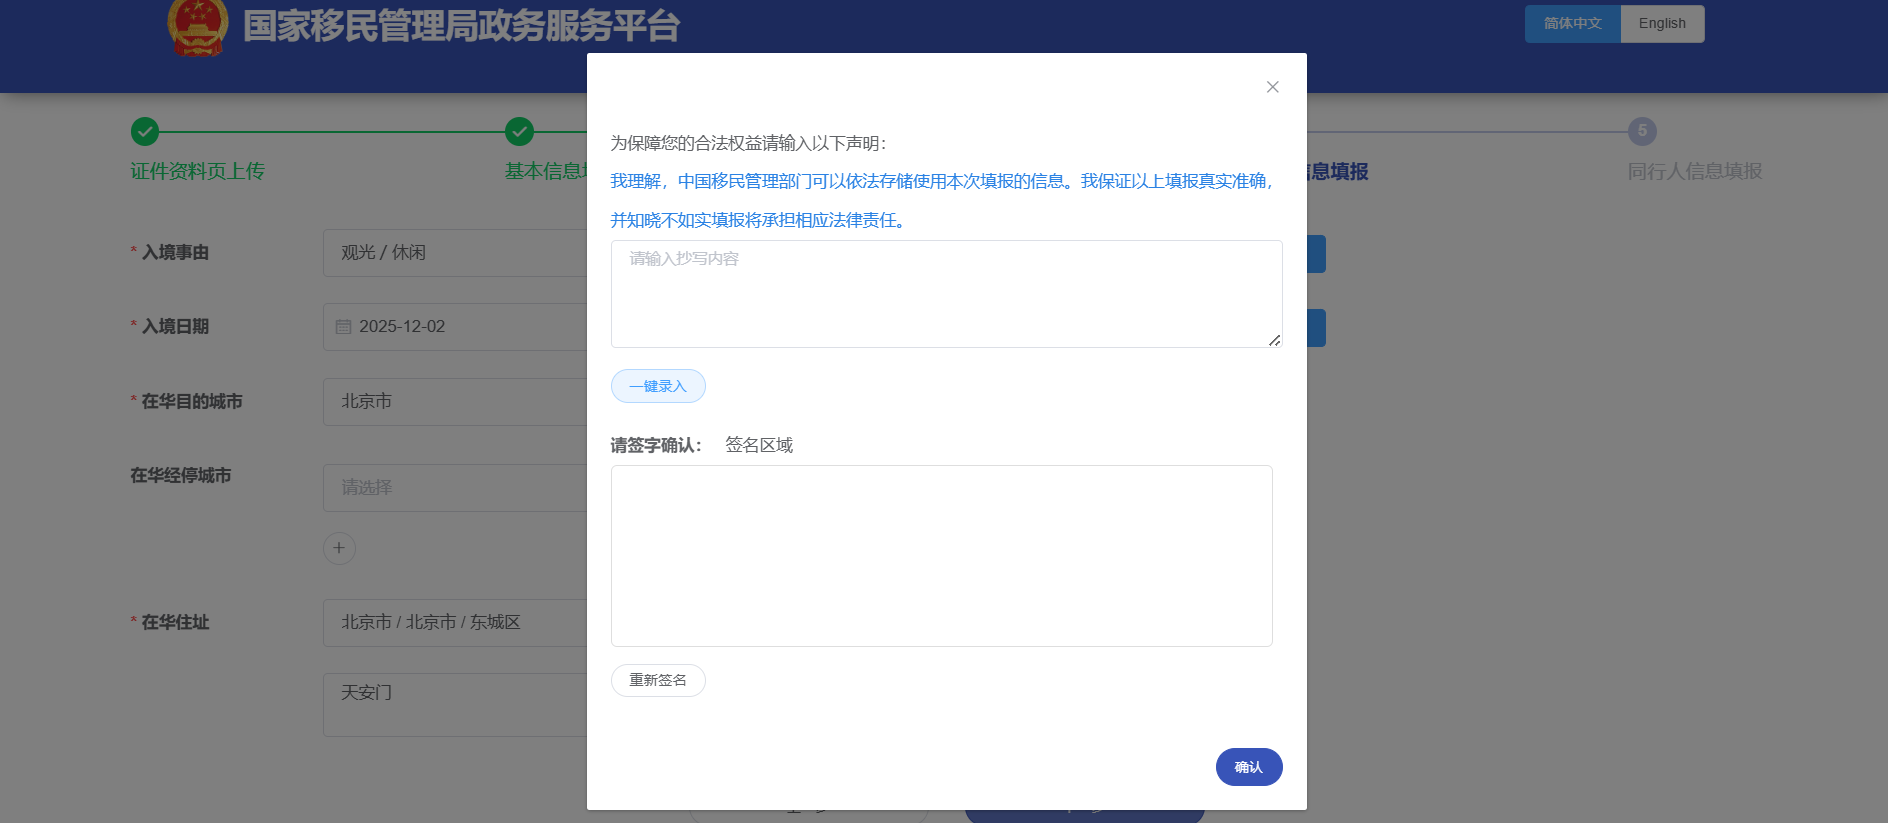Open the 在华住址 region selector 北京市 / 北京市 / 东城区

click(455, 623)
